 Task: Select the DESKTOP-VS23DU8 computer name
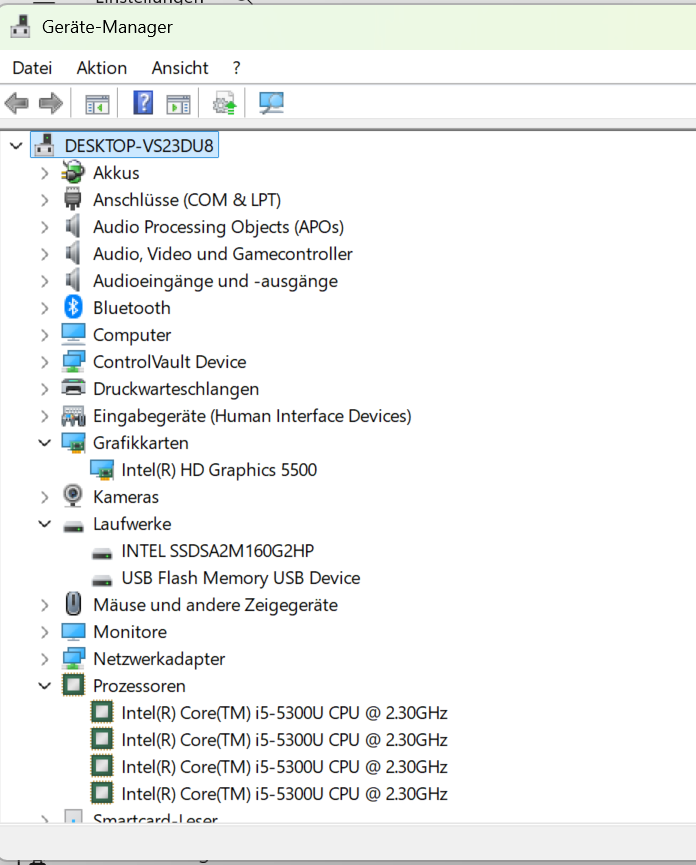coord(139,146)
